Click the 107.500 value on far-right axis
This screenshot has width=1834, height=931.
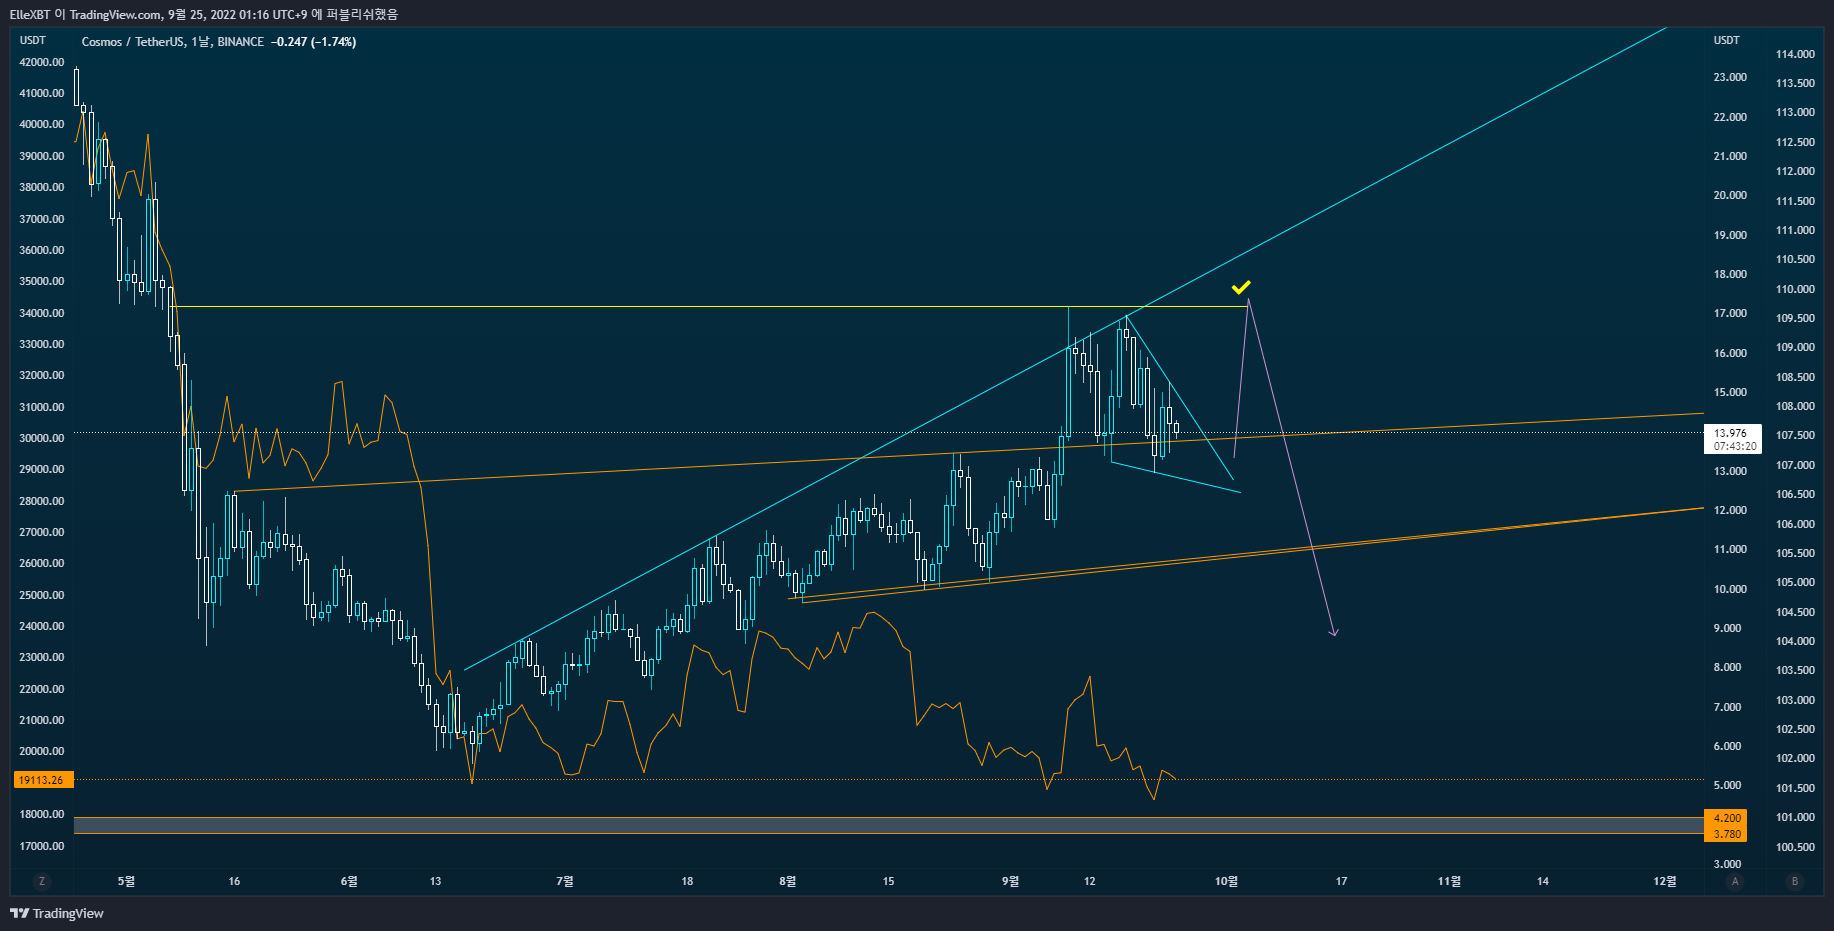tap(1795, 435)
